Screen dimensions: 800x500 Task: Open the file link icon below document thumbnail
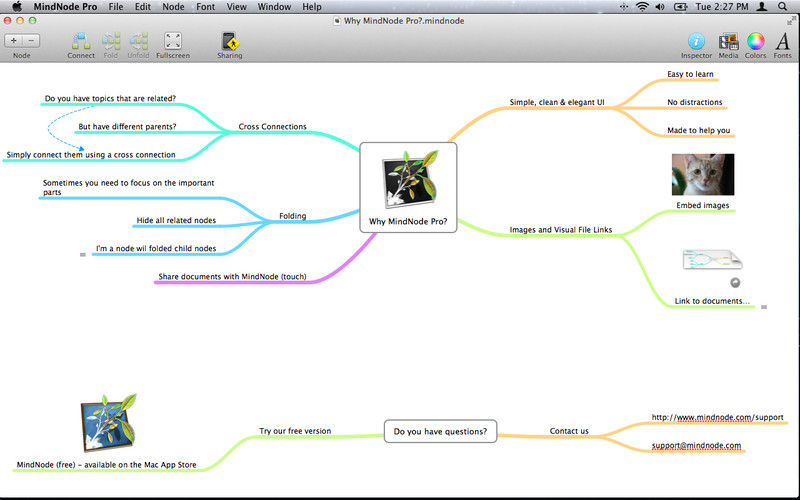735,283
